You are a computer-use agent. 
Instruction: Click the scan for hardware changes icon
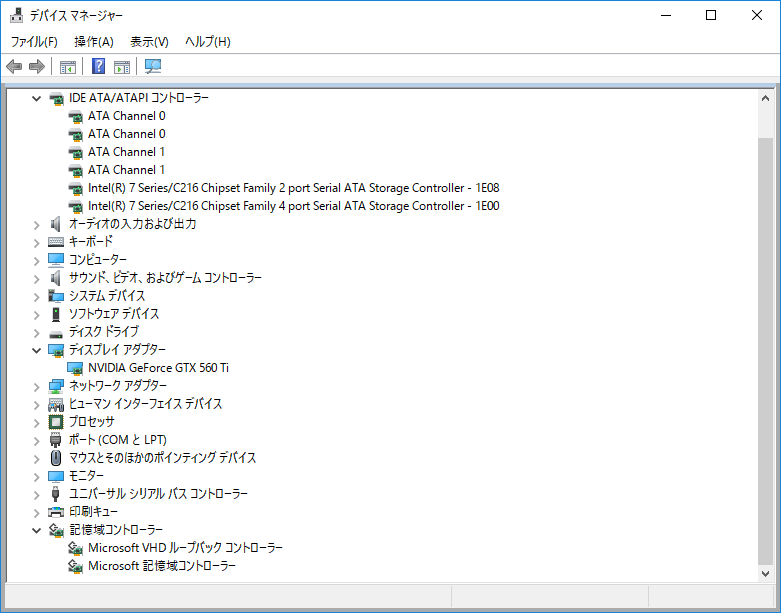tap(153, 67)
